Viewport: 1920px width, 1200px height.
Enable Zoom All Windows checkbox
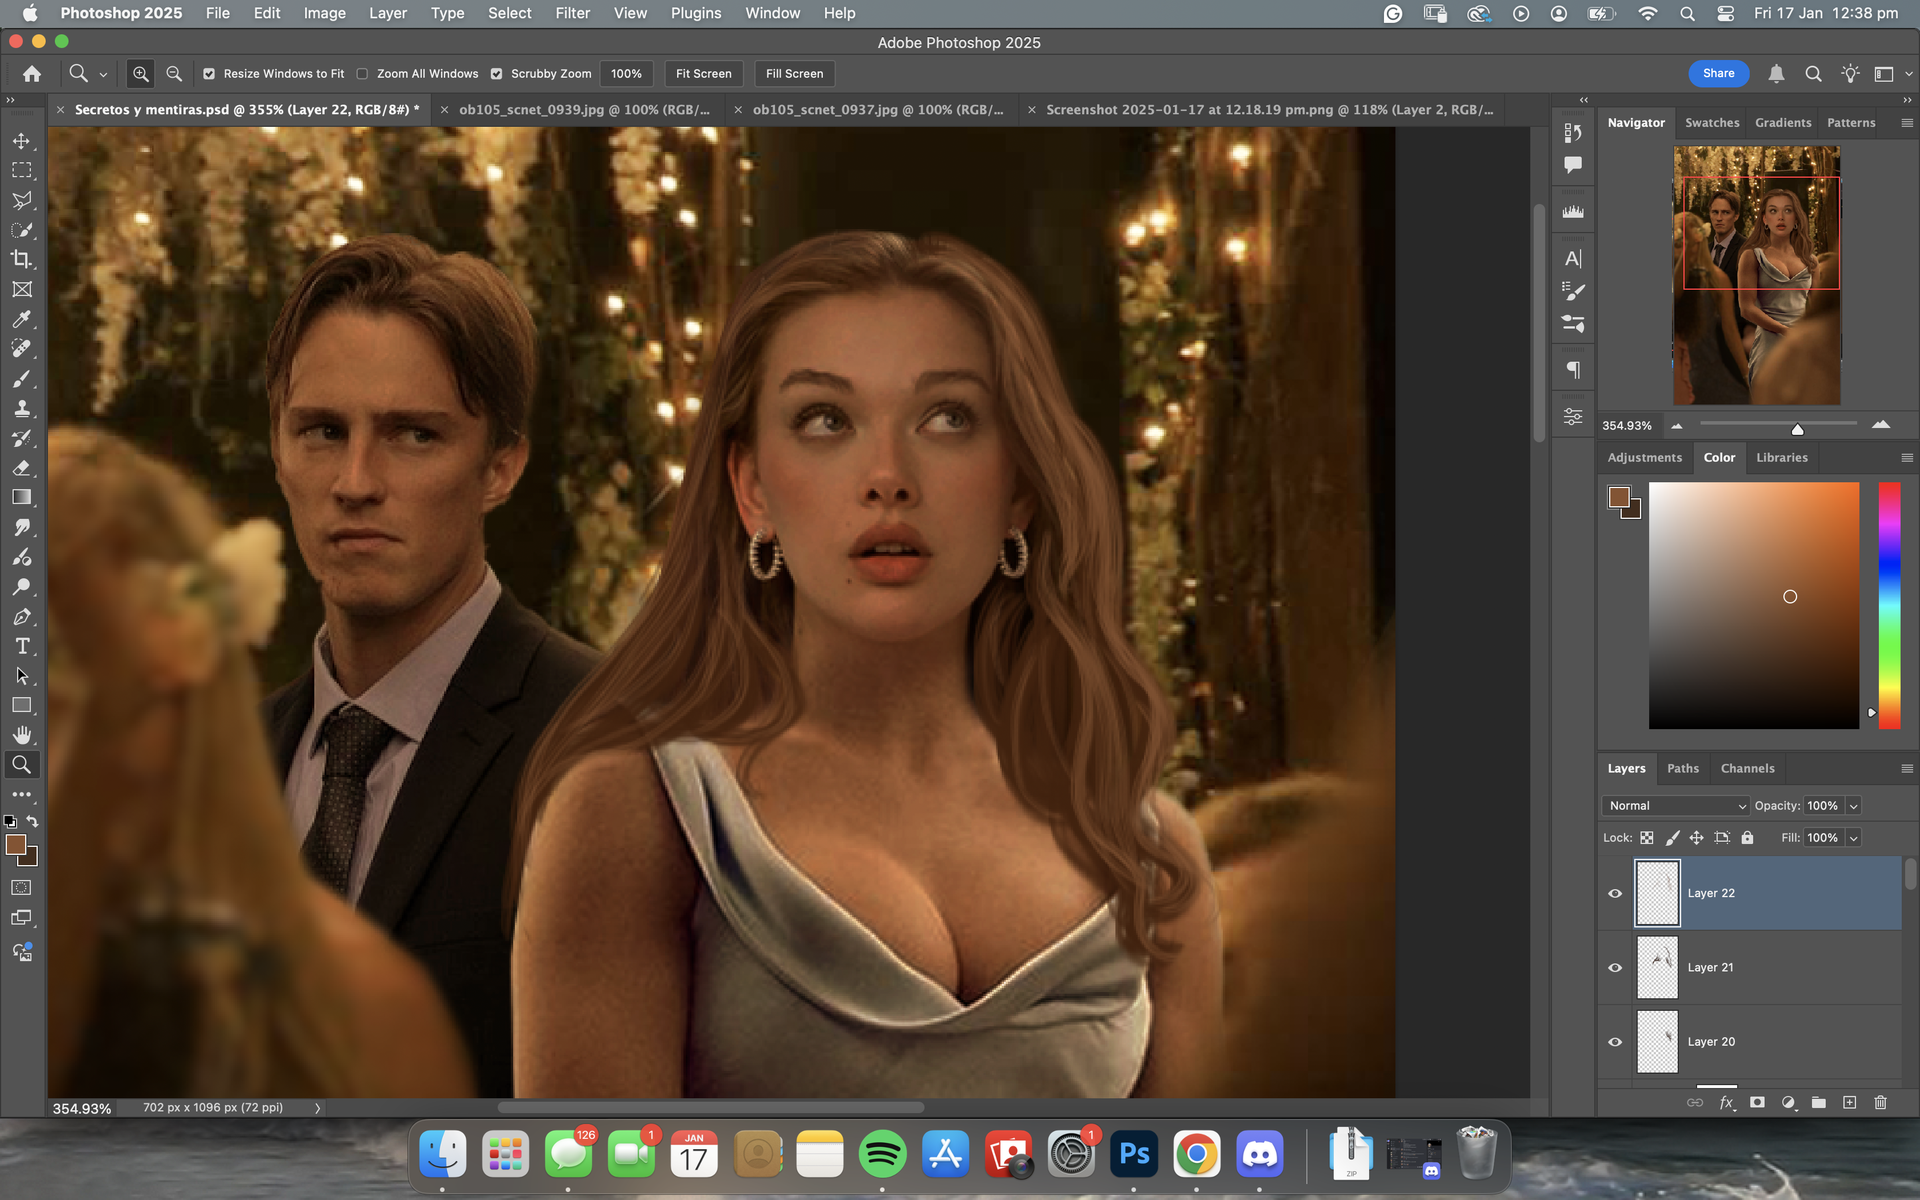363,74
